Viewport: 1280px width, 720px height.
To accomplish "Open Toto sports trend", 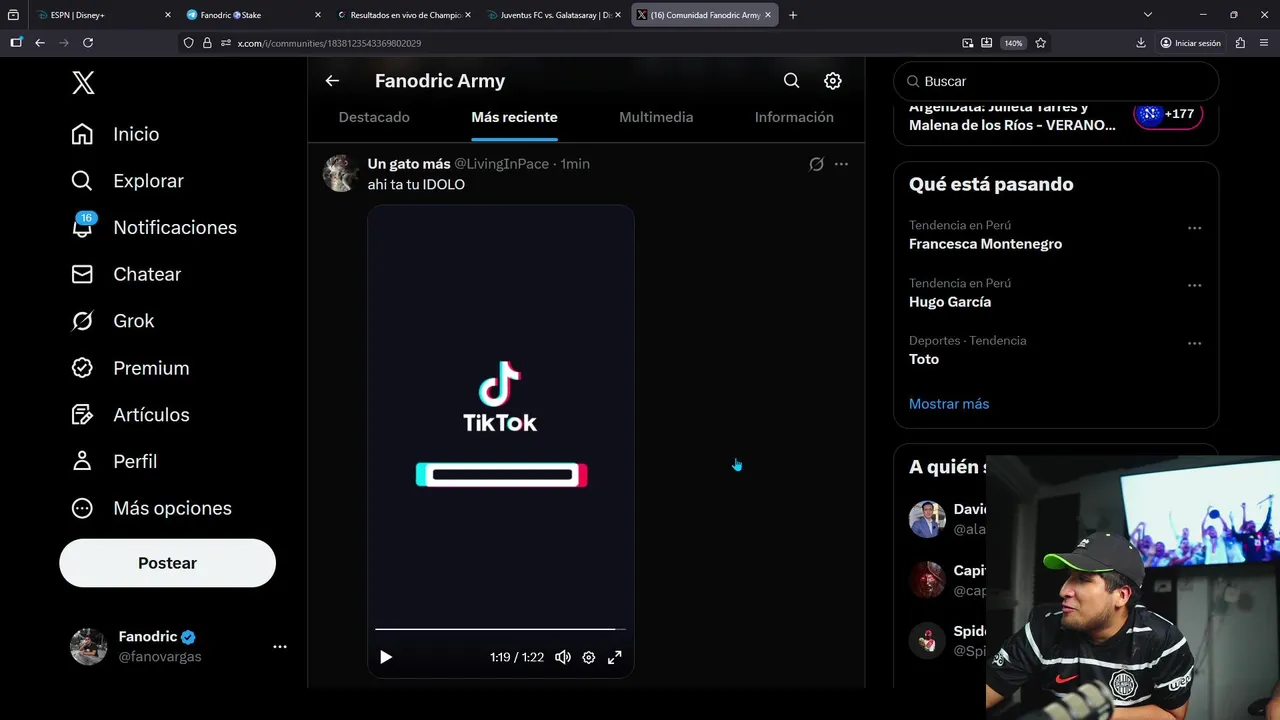I will point(924,359).
